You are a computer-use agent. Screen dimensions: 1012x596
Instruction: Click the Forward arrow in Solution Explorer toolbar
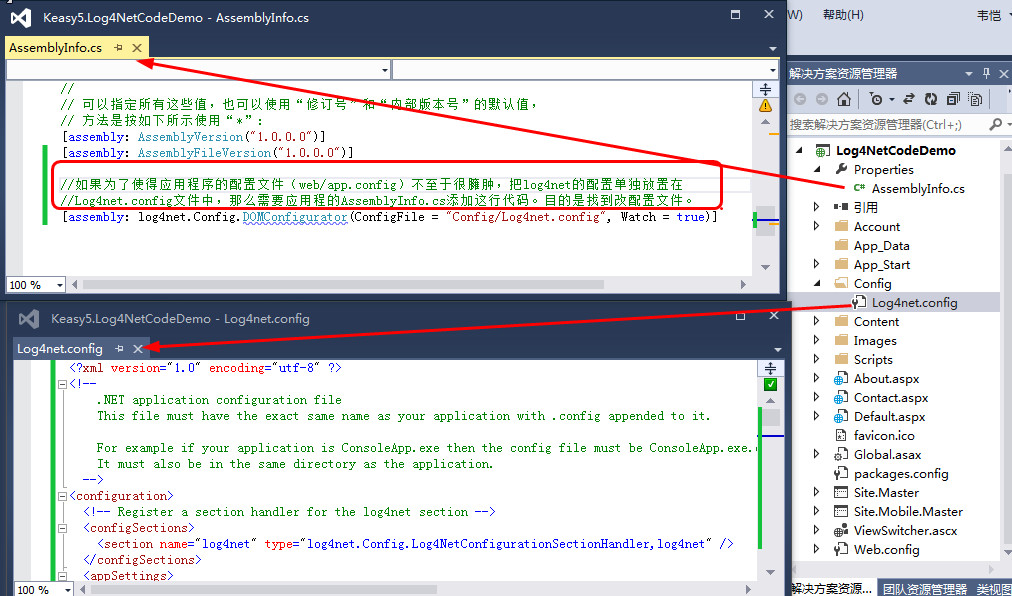tap(821, 99)
